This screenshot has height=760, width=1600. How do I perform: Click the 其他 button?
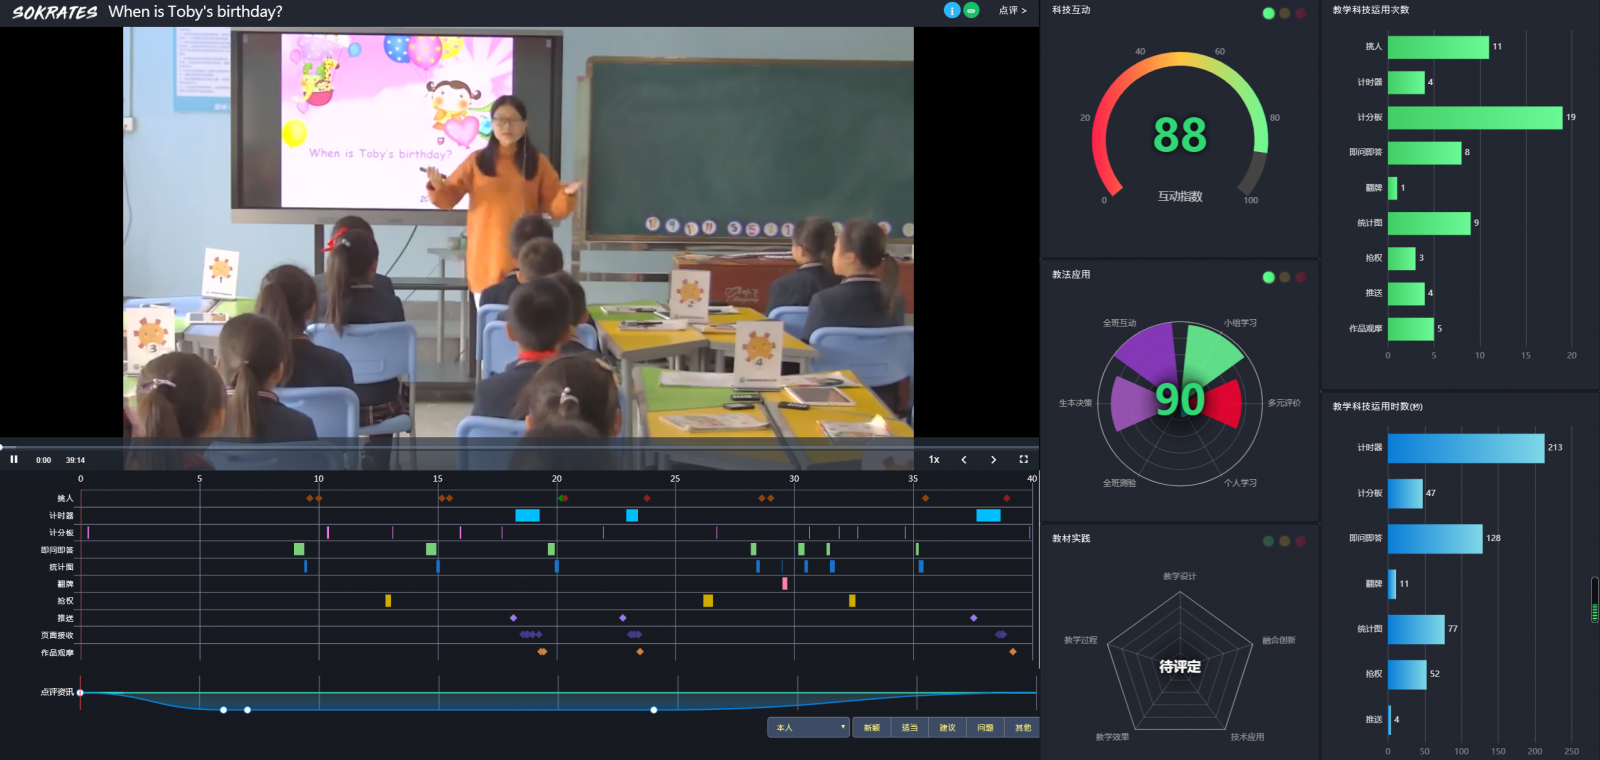pos(1023,728)
